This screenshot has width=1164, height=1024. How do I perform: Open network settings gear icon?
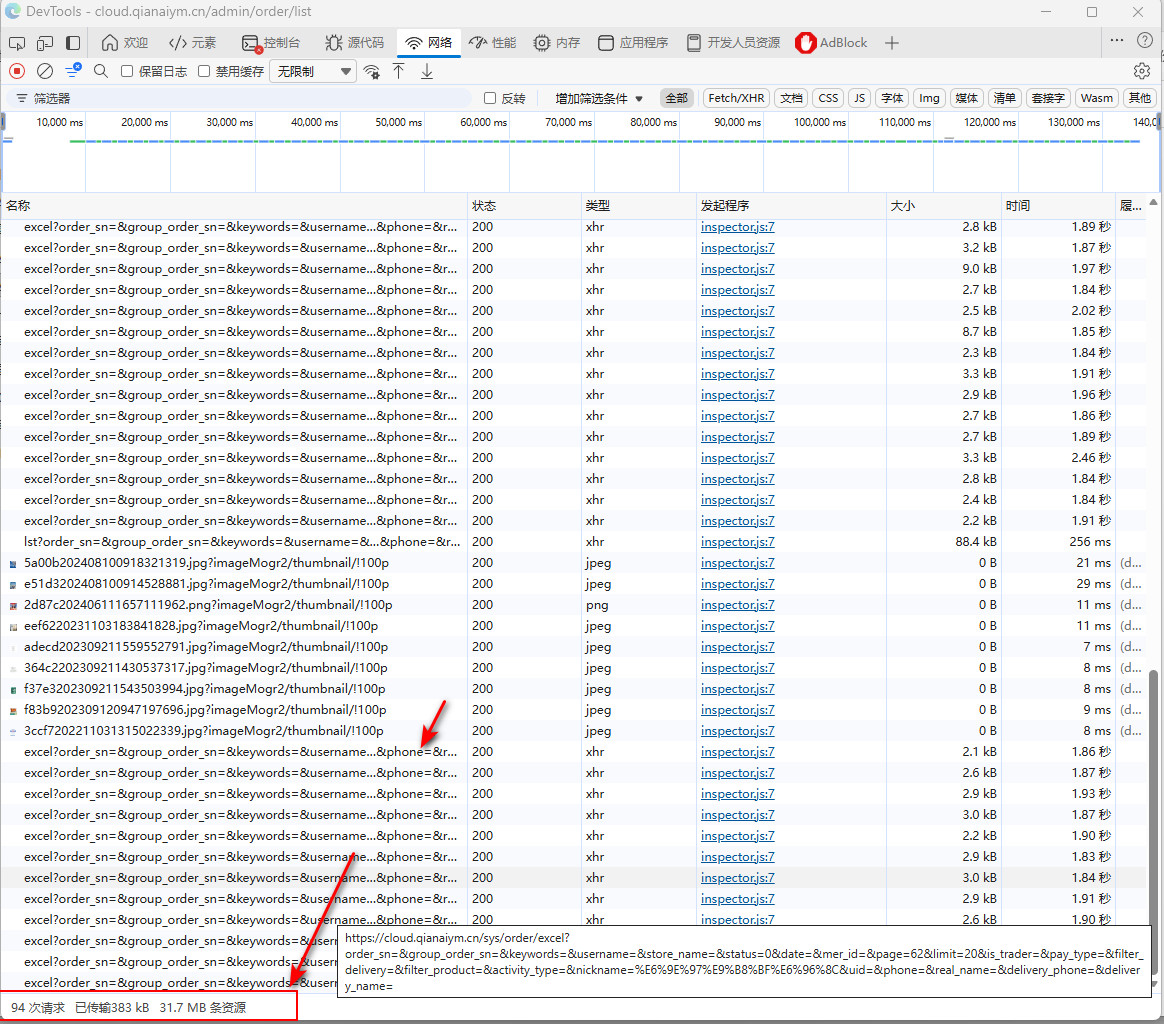(x=1142, y=71)
